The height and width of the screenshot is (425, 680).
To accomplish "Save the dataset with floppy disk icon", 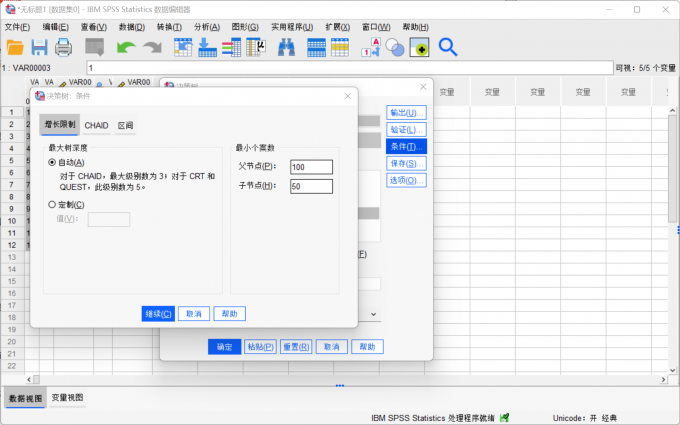I will click(x=39, y=47).
